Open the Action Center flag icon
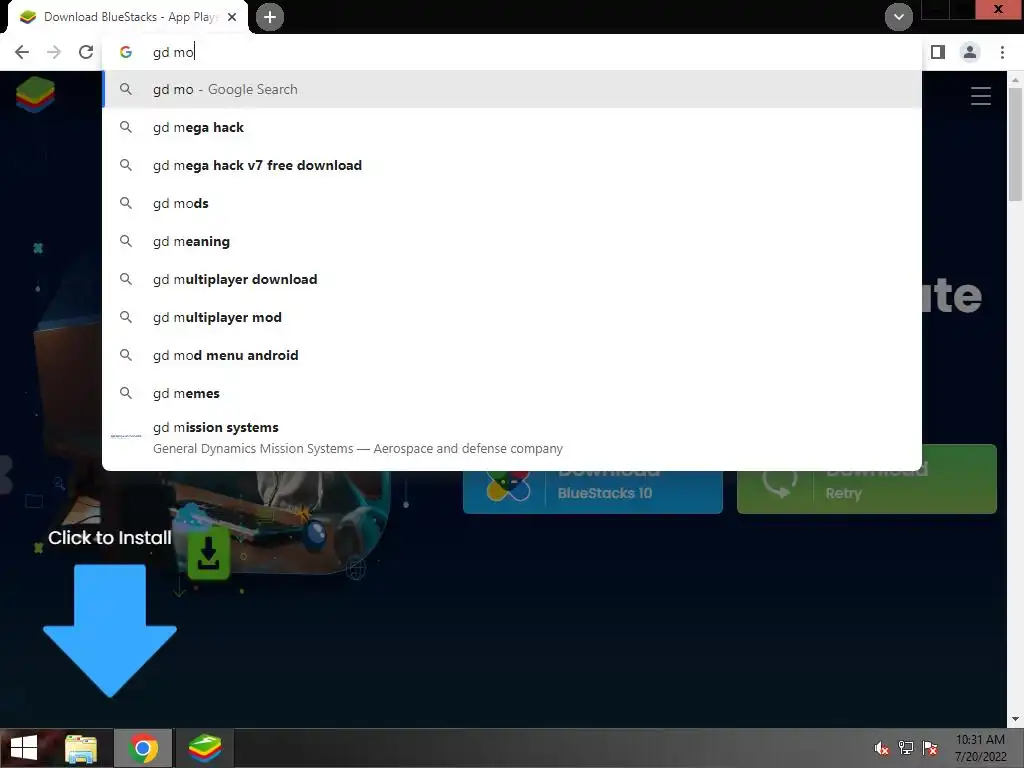The image size is (1024, 768). (x=929, y=748)
